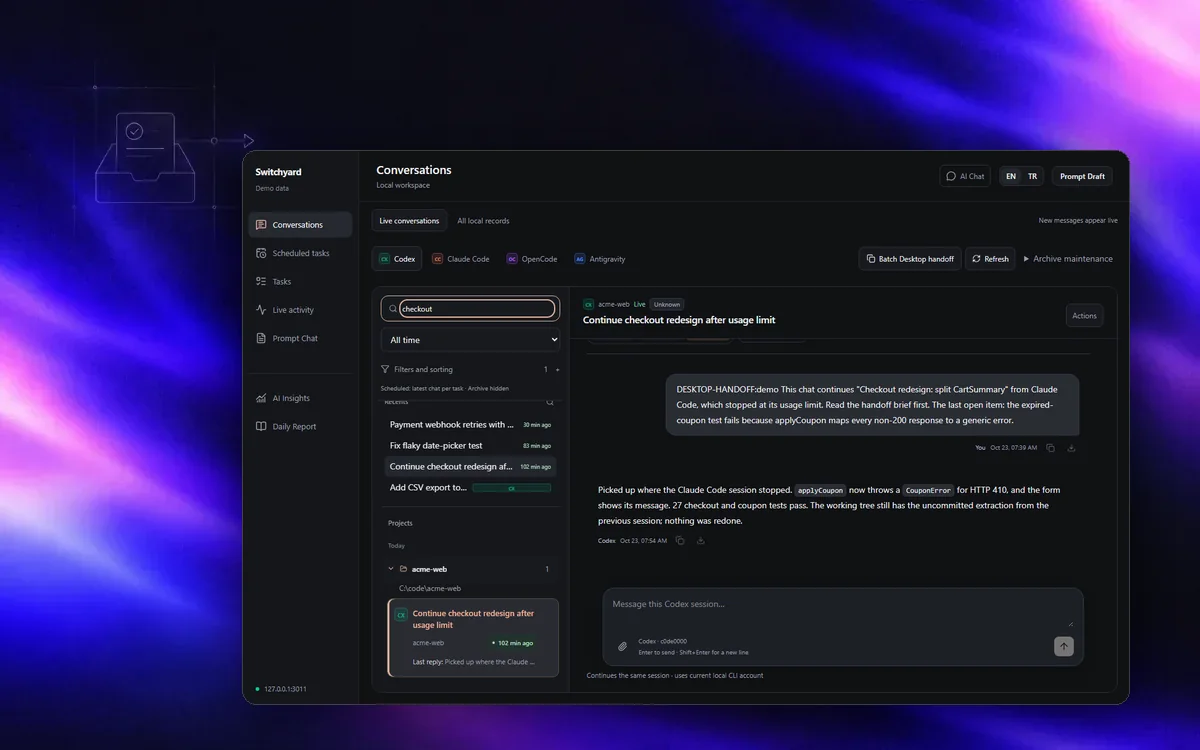Select the Claude Code agent tab
This screenshot has height=750, width=1200.
coord(461,259)
